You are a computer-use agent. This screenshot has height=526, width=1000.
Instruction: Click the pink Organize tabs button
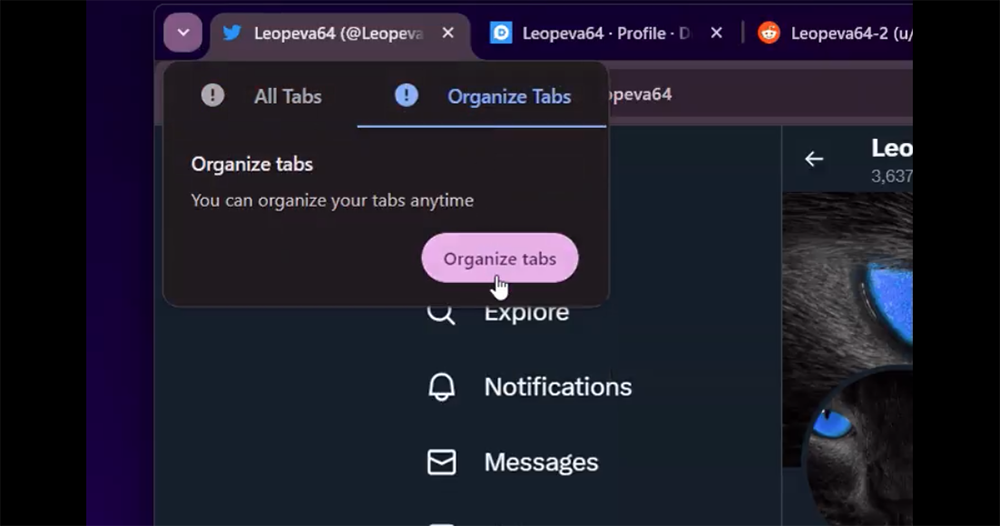point(500,258)
